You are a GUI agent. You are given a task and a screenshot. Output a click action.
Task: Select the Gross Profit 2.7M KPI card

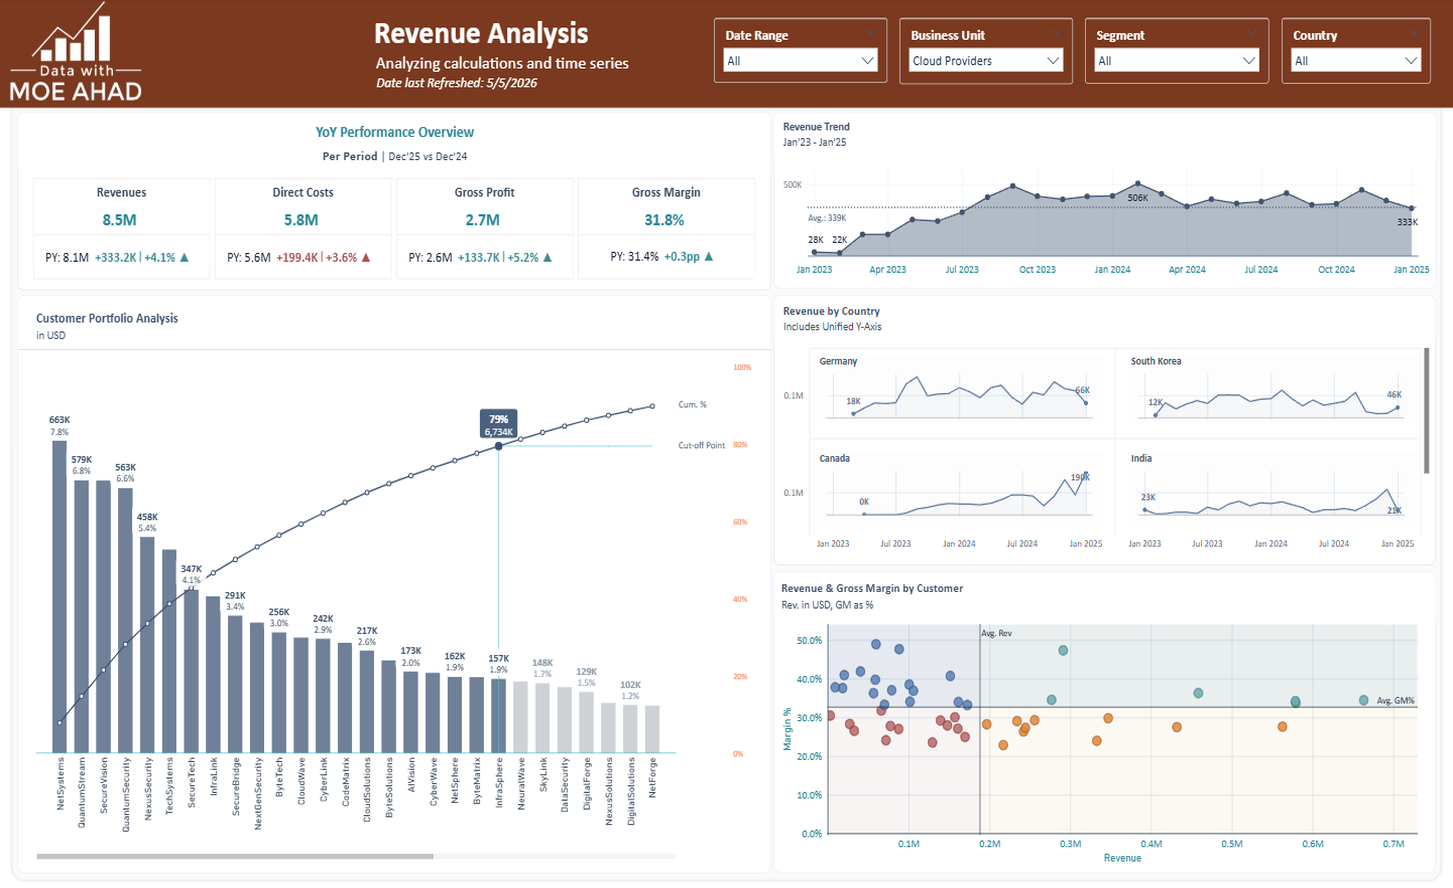click(484, 226)
